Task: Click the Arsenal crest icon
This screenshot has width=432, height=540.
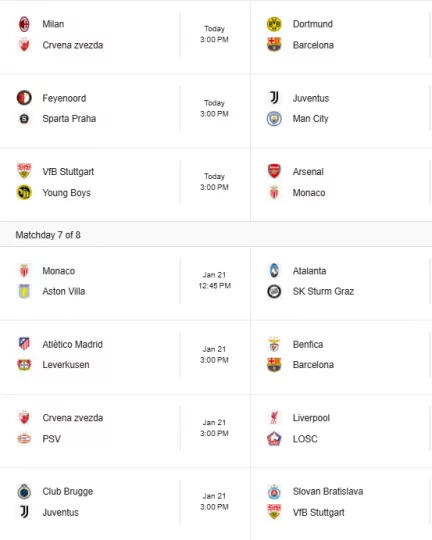Action: tap(274, 171)
